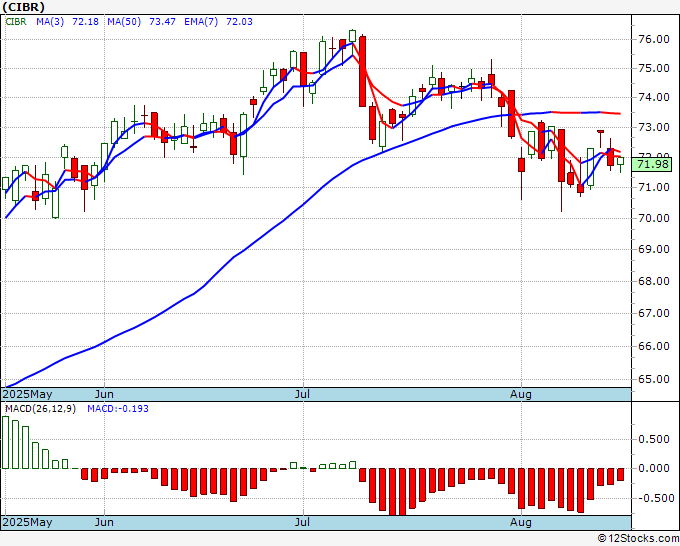Viewport: 680px width, 546px height.
Task: Click the 68.00 price axis label
Action: point(654,281)
